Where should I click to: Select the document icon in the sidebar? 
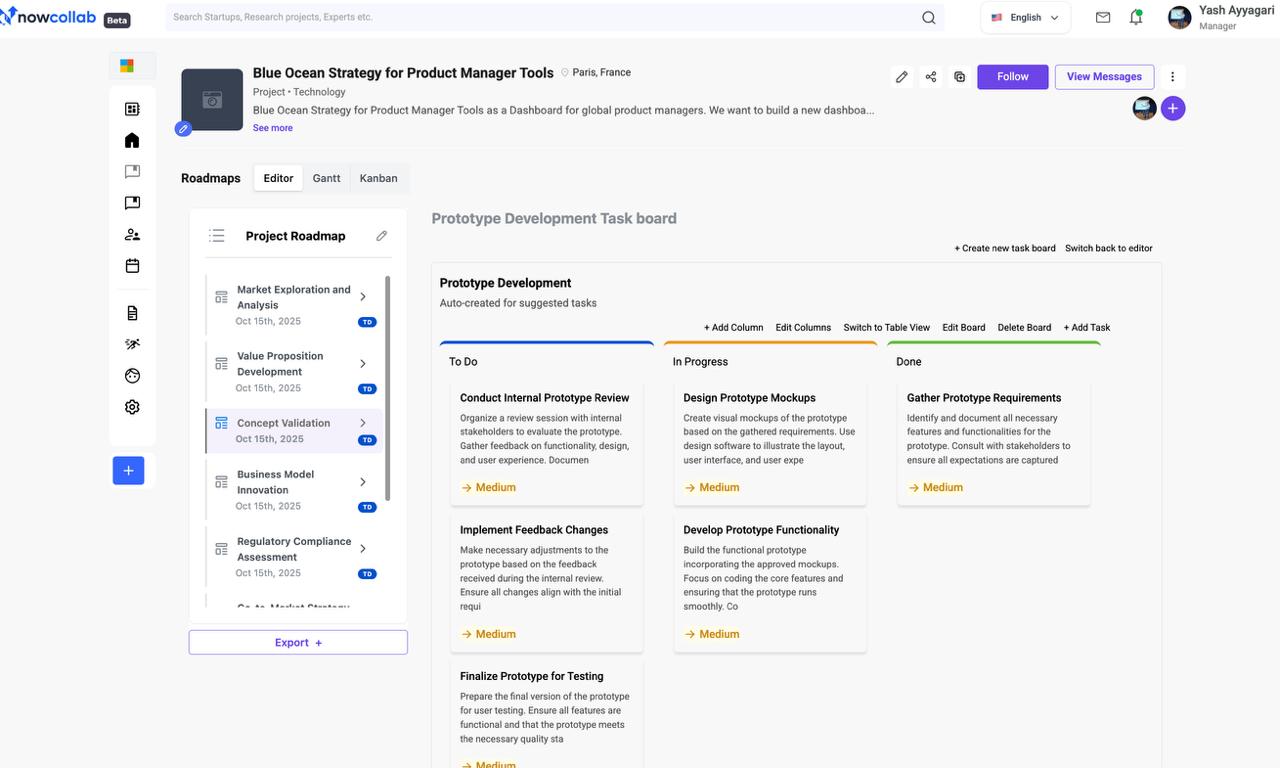pos(131,312)
